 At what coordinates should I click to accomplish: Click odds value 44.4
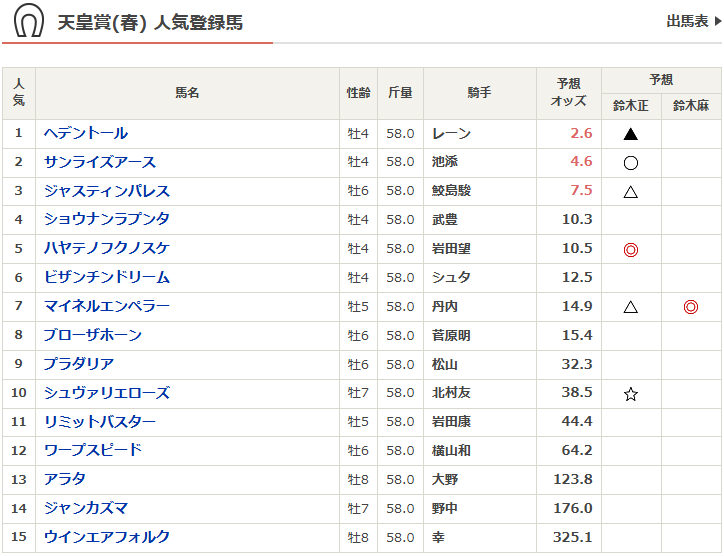coord(577,422)
